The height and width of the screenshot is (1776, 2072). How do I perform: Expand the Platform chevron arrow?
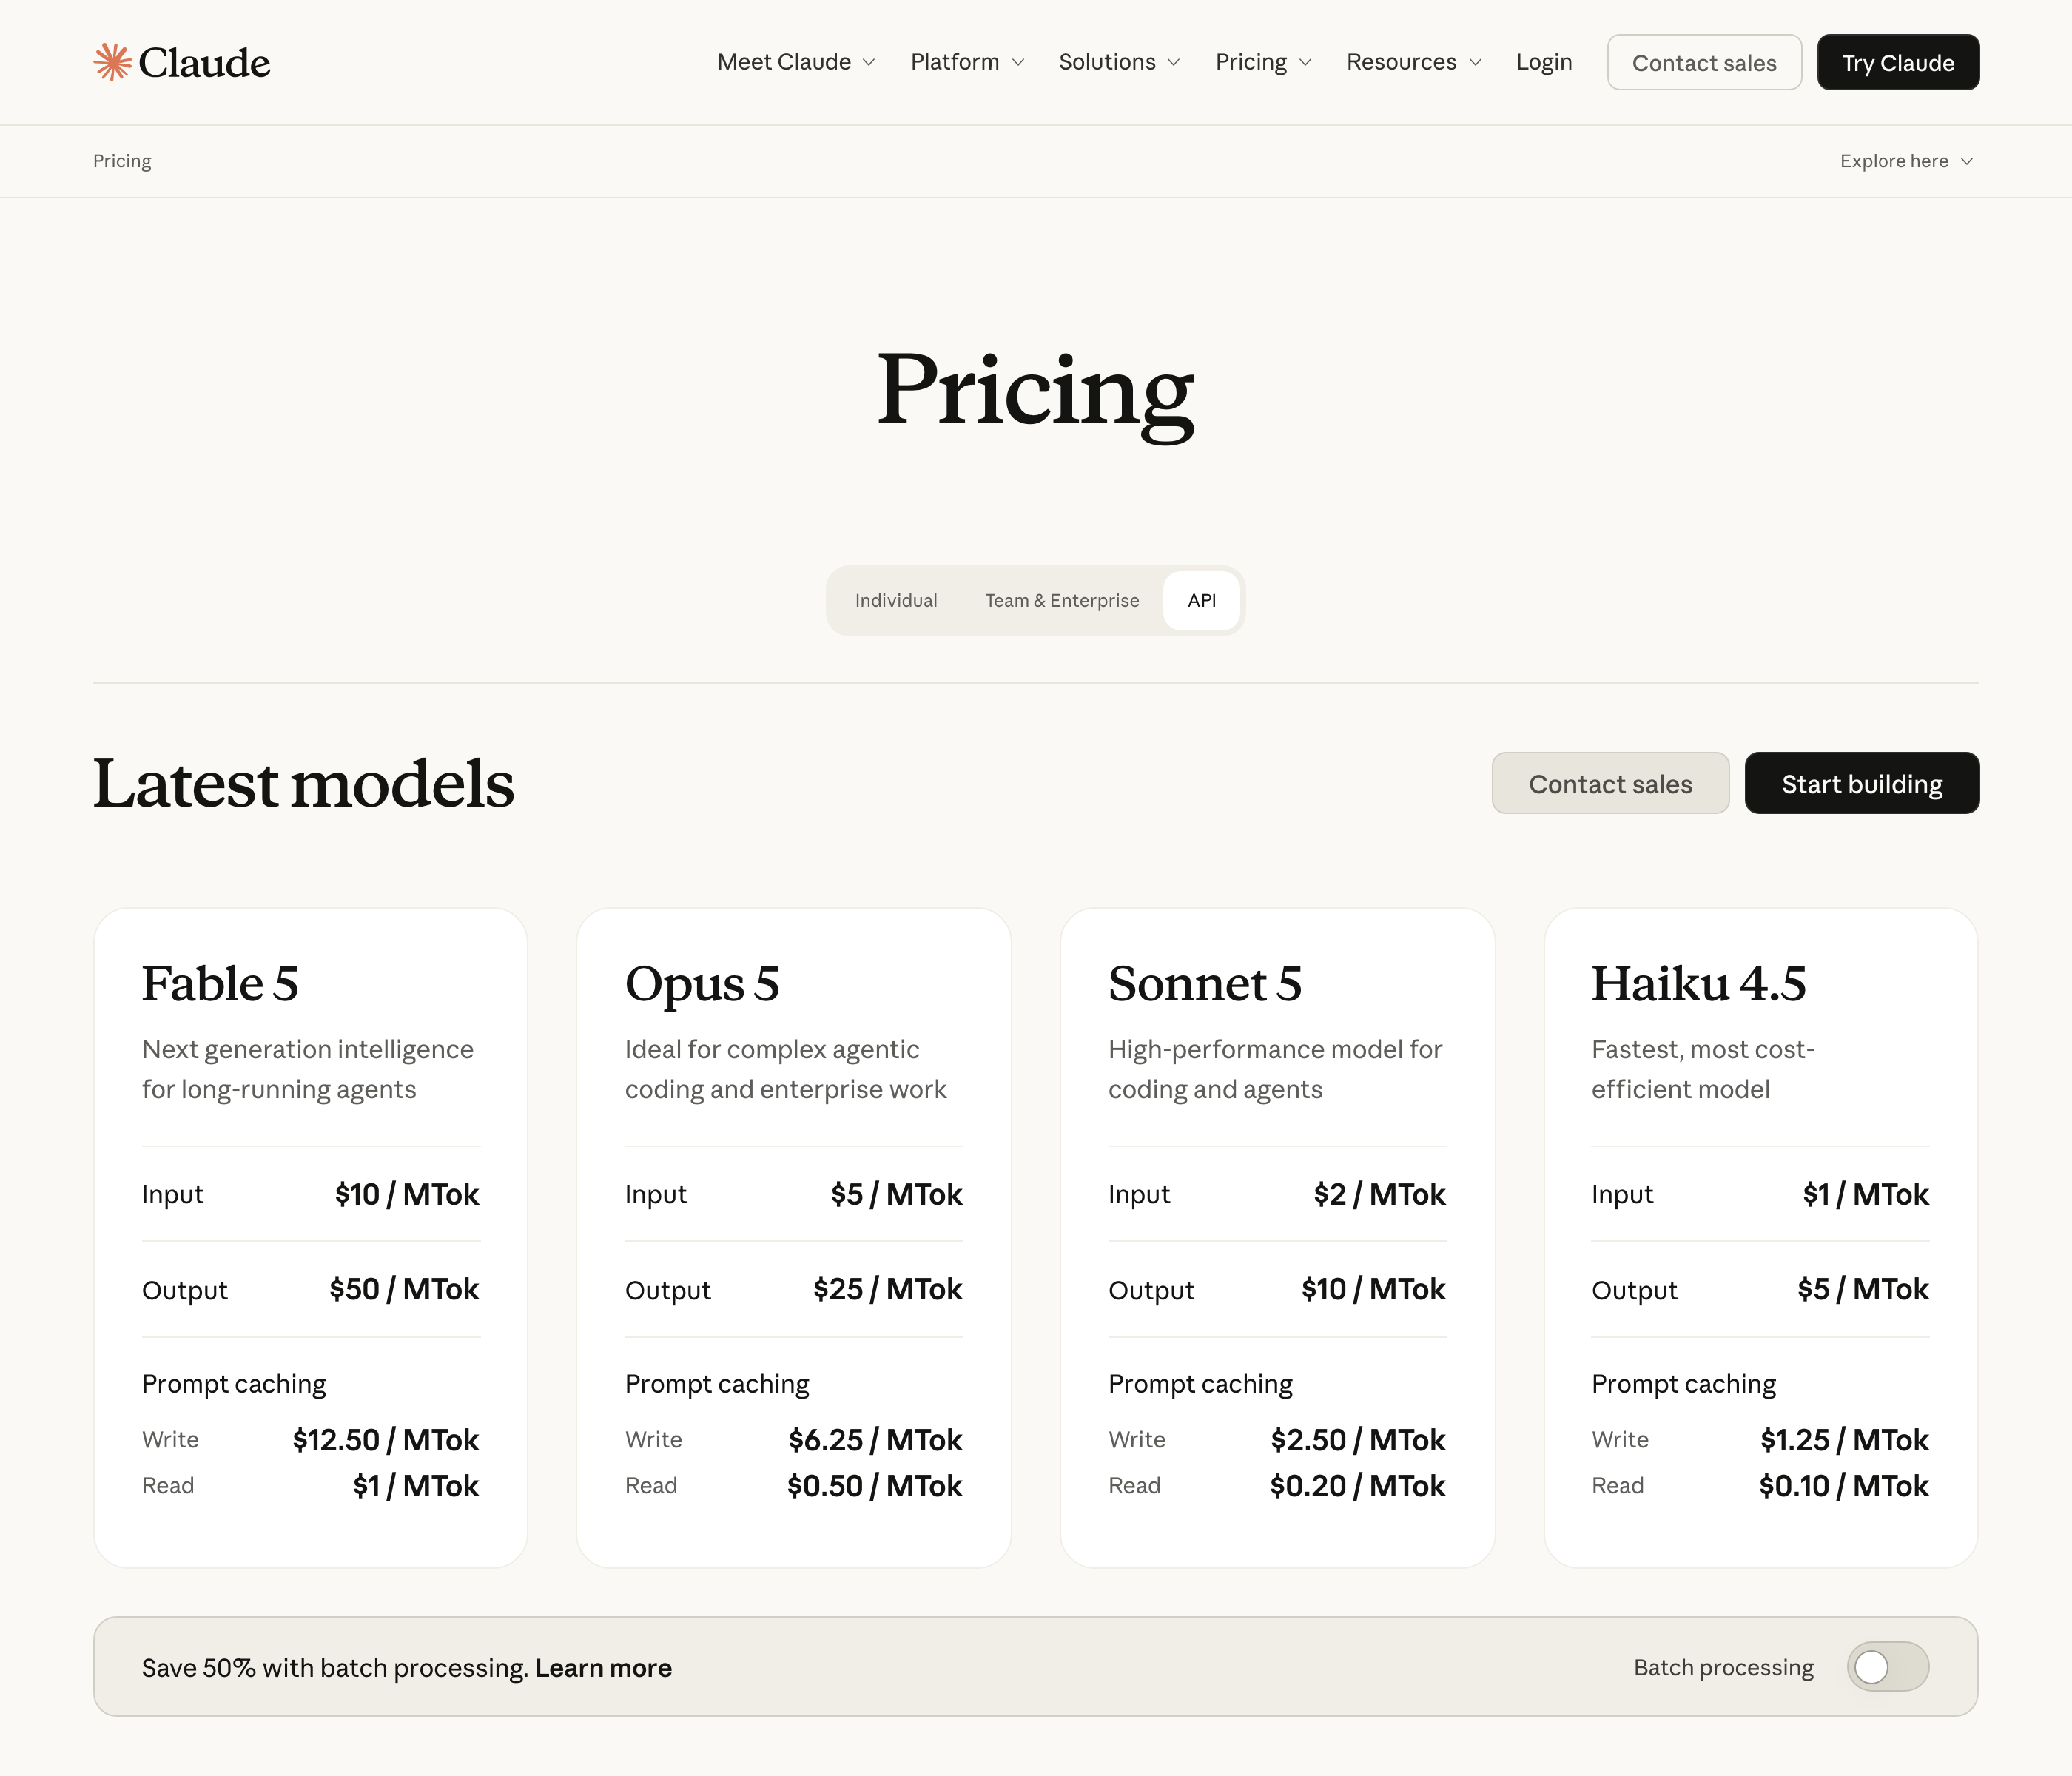[x=1018, y=63]
